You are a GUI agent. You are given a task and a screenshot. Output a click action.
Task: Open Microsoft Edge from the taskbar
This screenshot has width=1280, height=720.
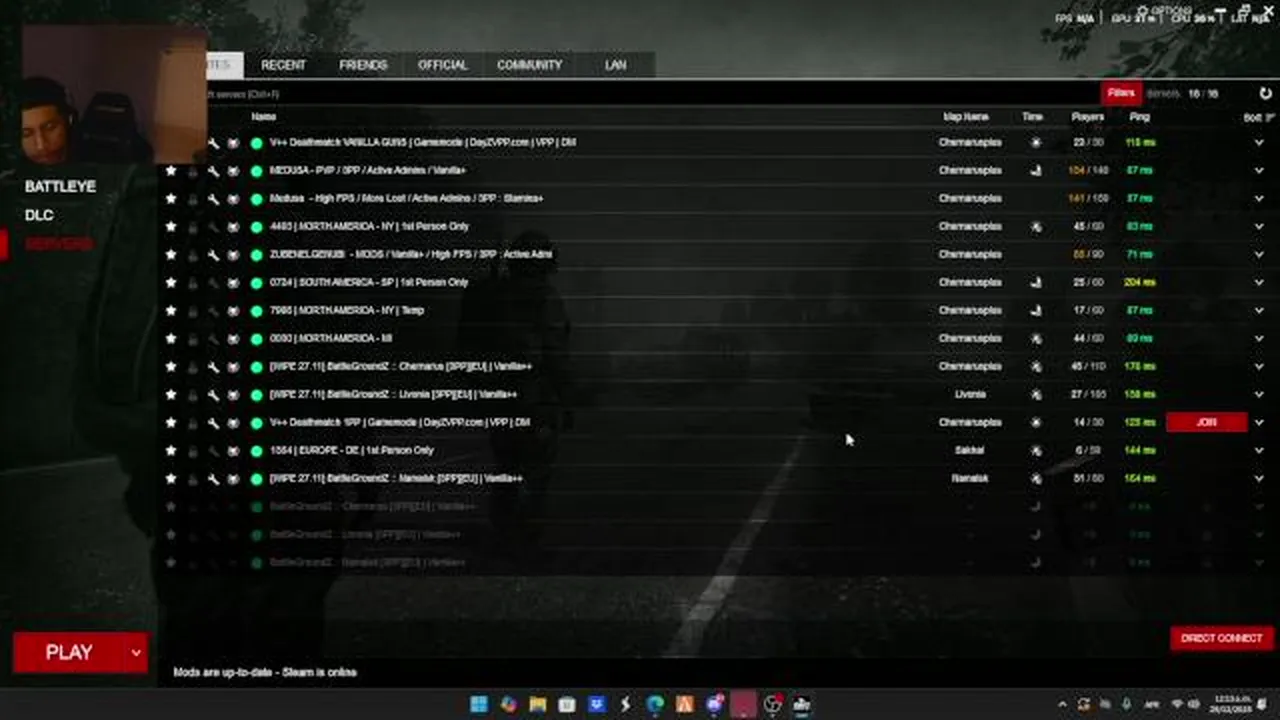coord(655,705)
